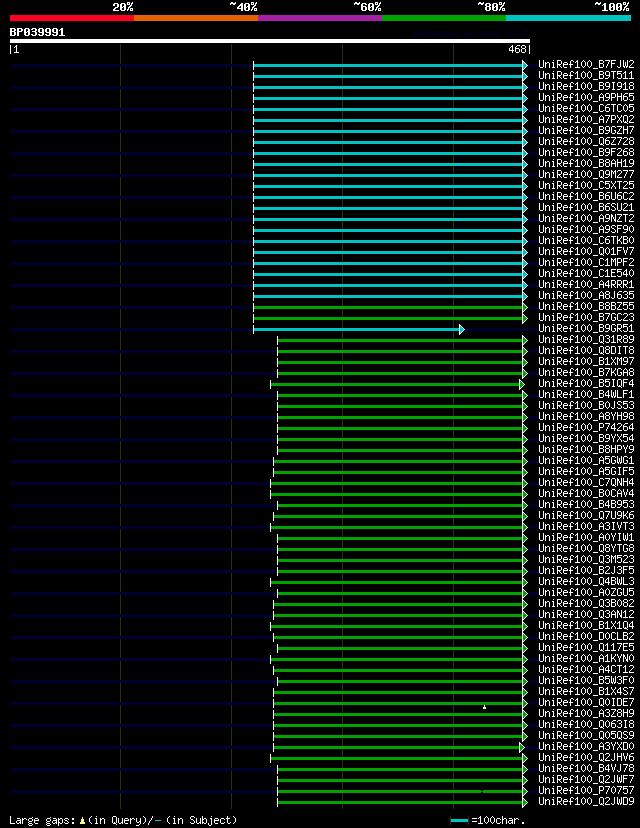Click the UniRef100_B9GZH7 hit name

click(586, 130)
